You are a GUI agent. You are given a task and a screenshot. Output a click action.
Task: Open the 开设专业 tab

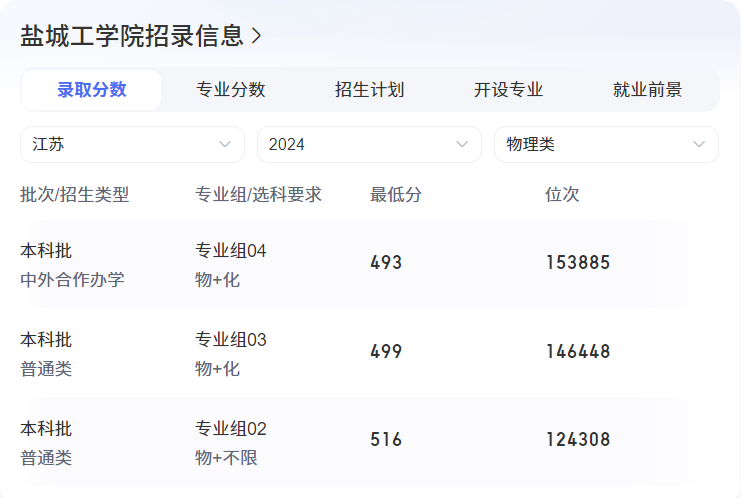[508, 90]
